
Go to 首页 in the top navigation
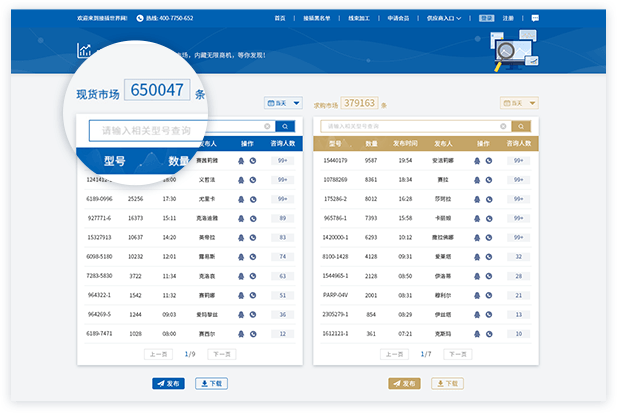pos(280,18)
